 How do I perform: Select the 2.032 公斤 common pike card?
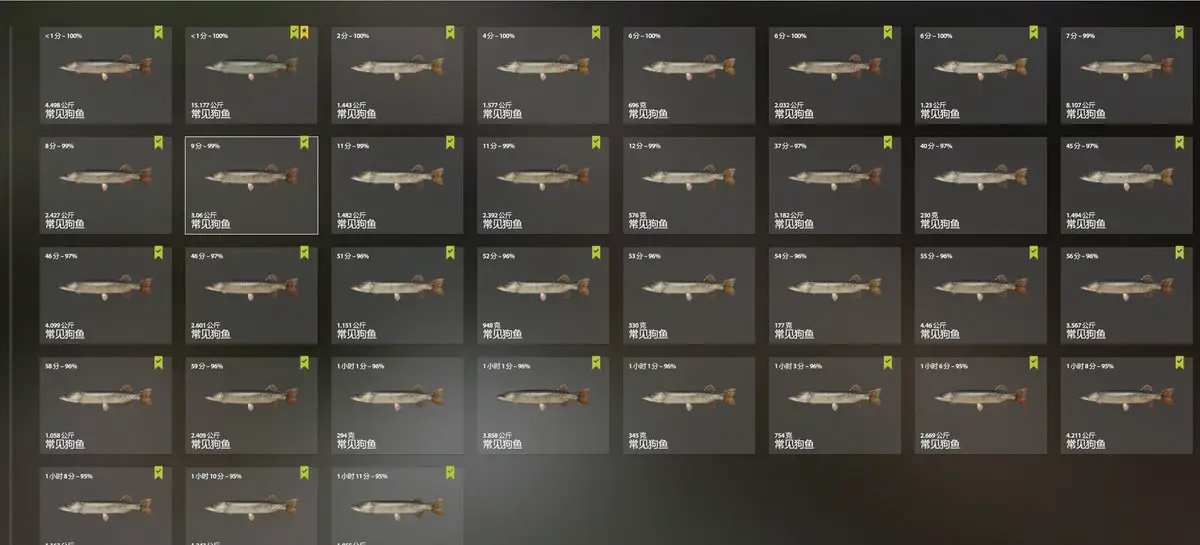(835, 75)
